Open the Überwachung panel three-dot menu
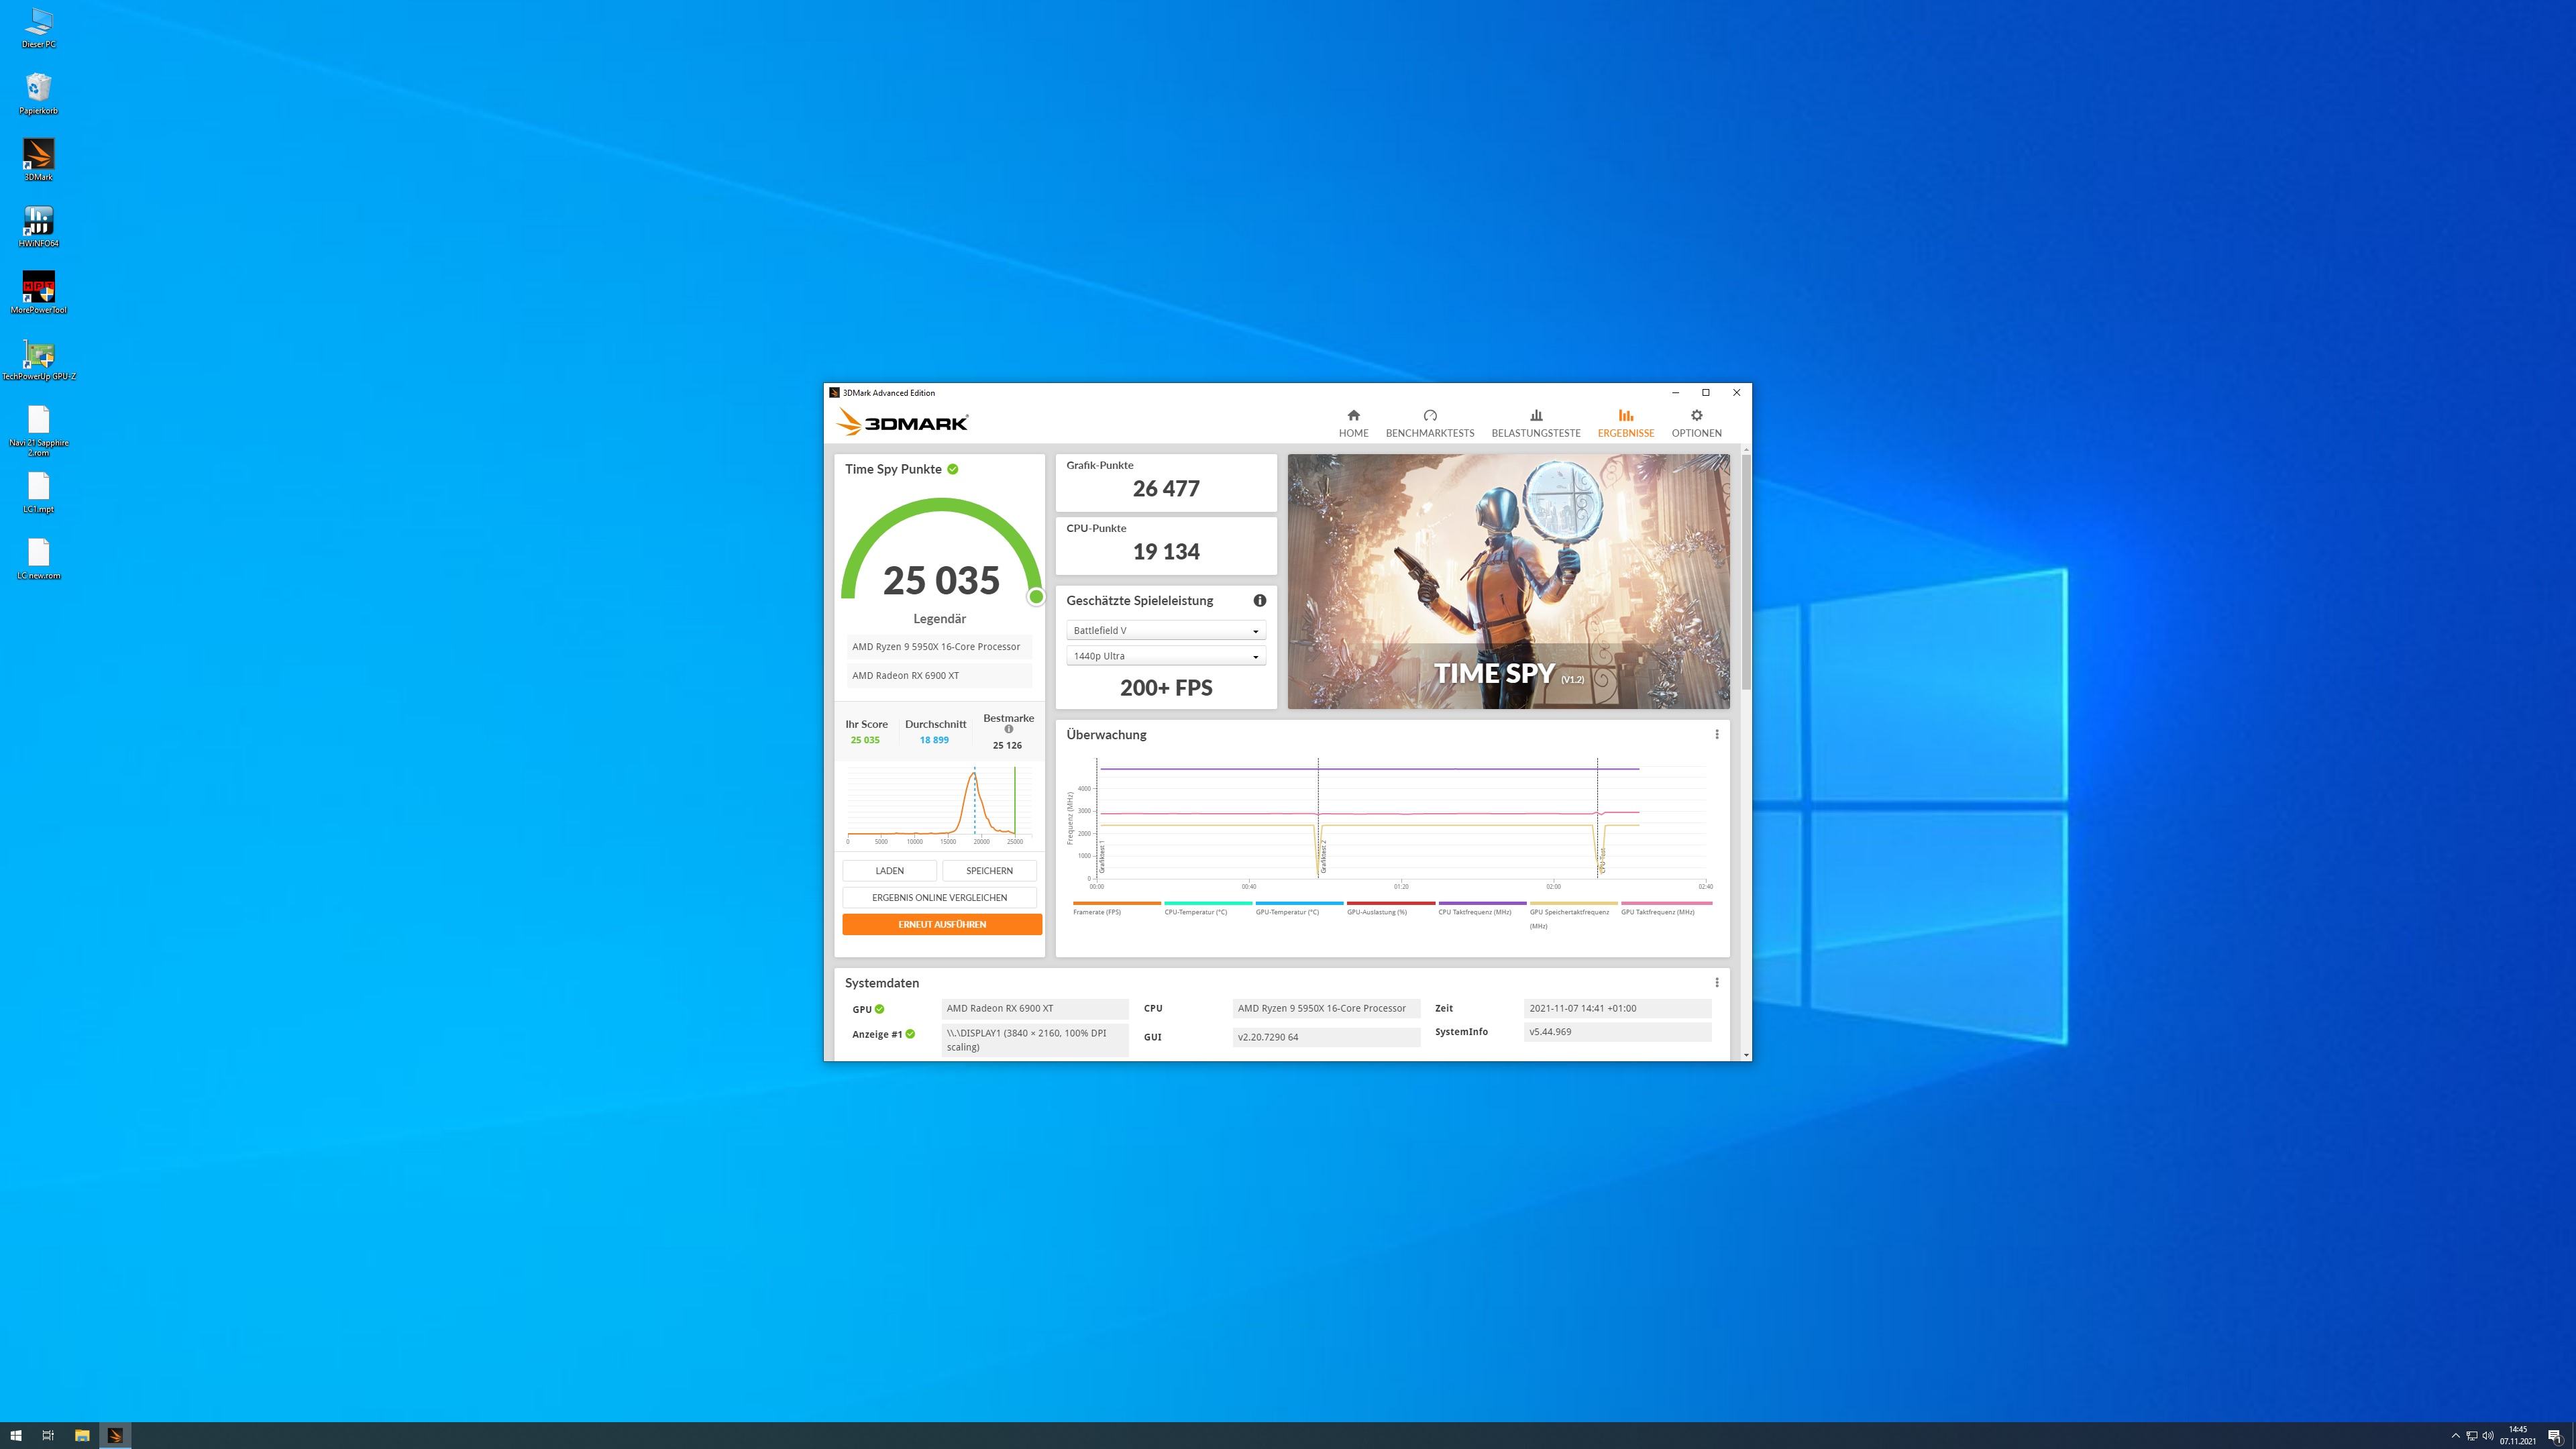The image size is (2576, 1449). [1716, 735]
